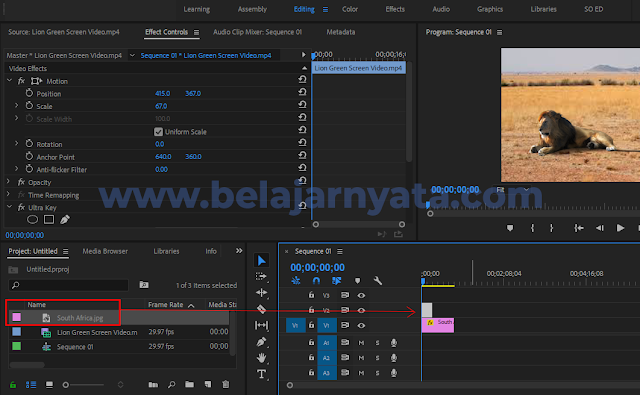Collapse the Motion effect group
Viewport: 640px width, 395px height.
9,81
